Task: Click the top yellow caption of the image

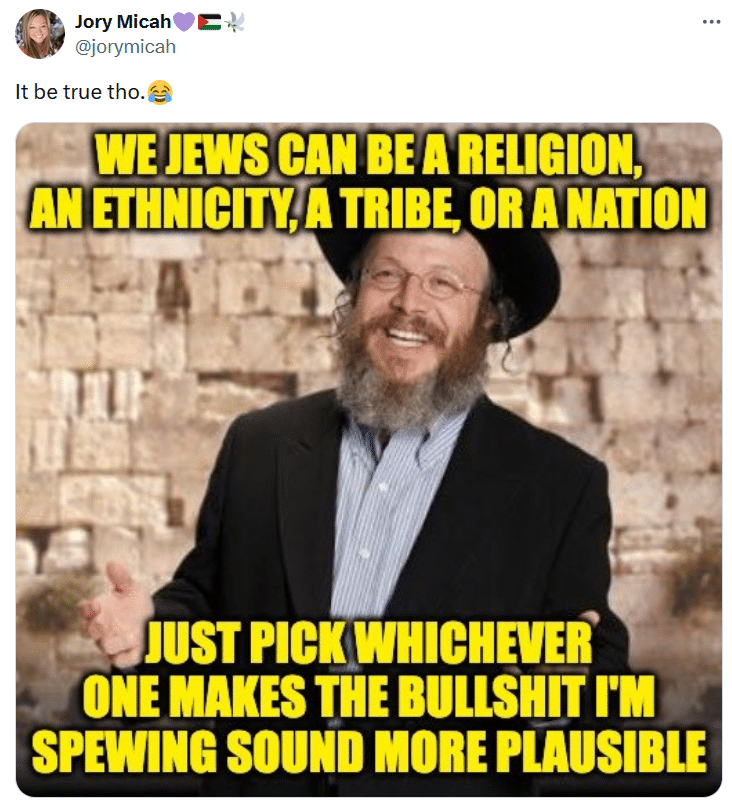Action: pos(368,181)
